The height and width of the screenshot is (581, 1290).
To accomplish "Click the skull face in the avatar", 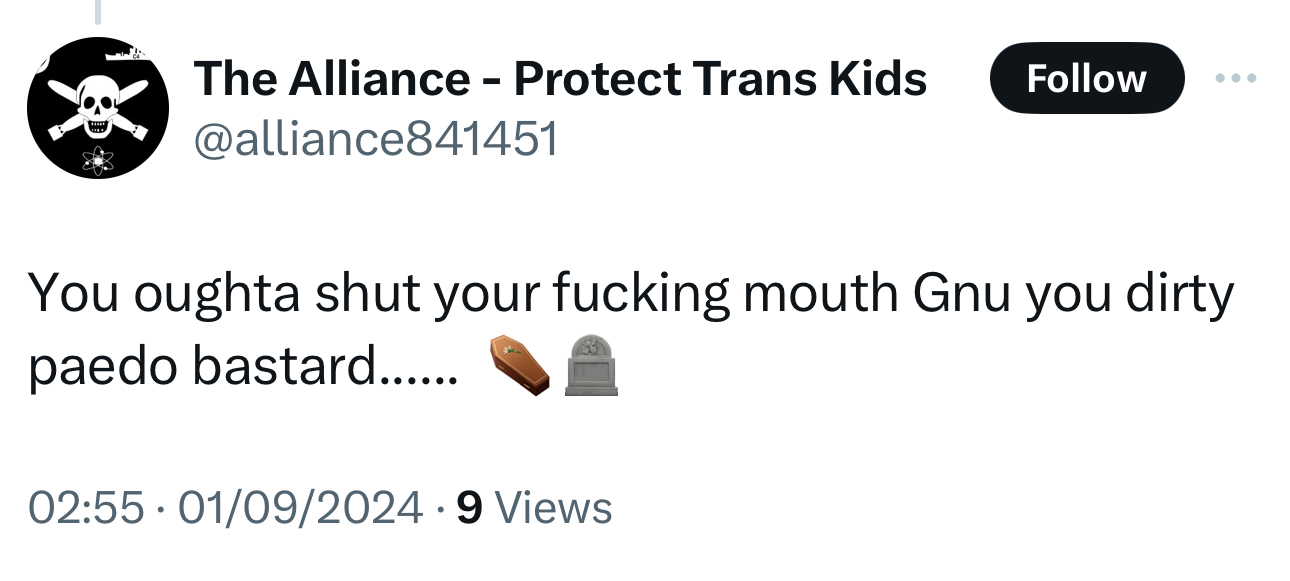I will (97, 103).
